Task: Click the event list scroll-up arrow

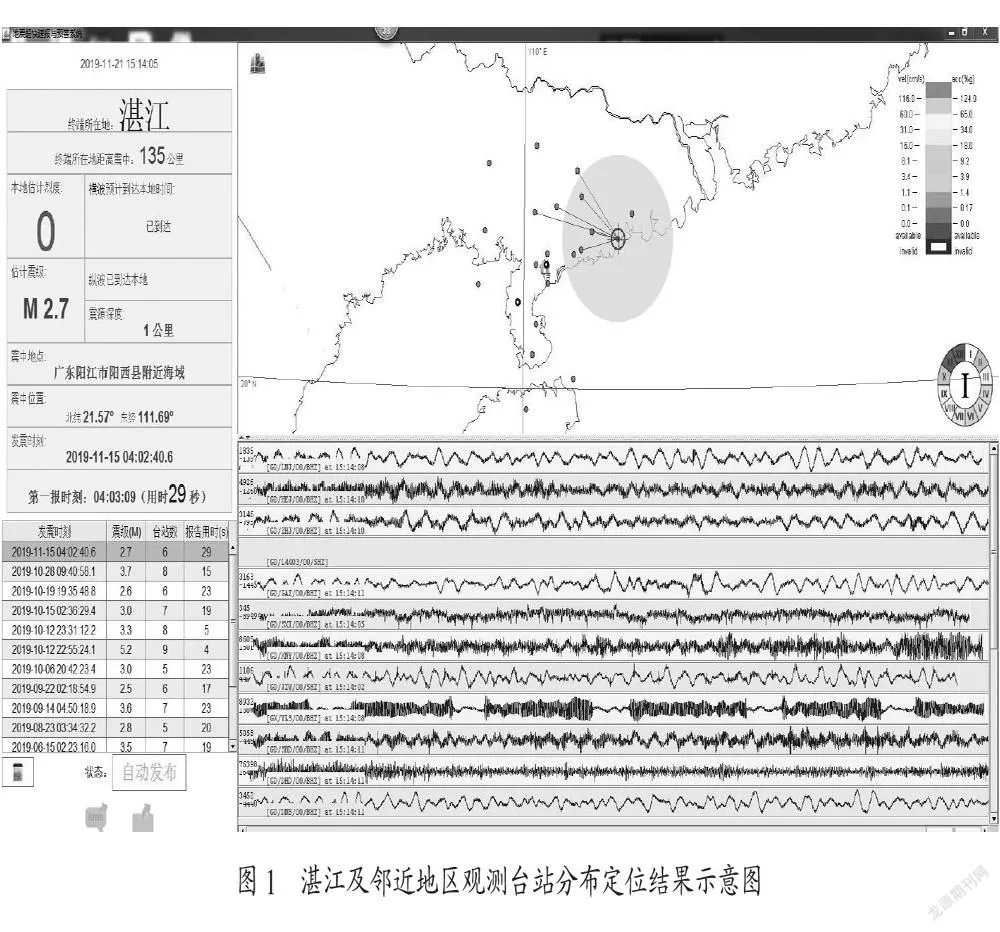Action: [x=233, y=549]
